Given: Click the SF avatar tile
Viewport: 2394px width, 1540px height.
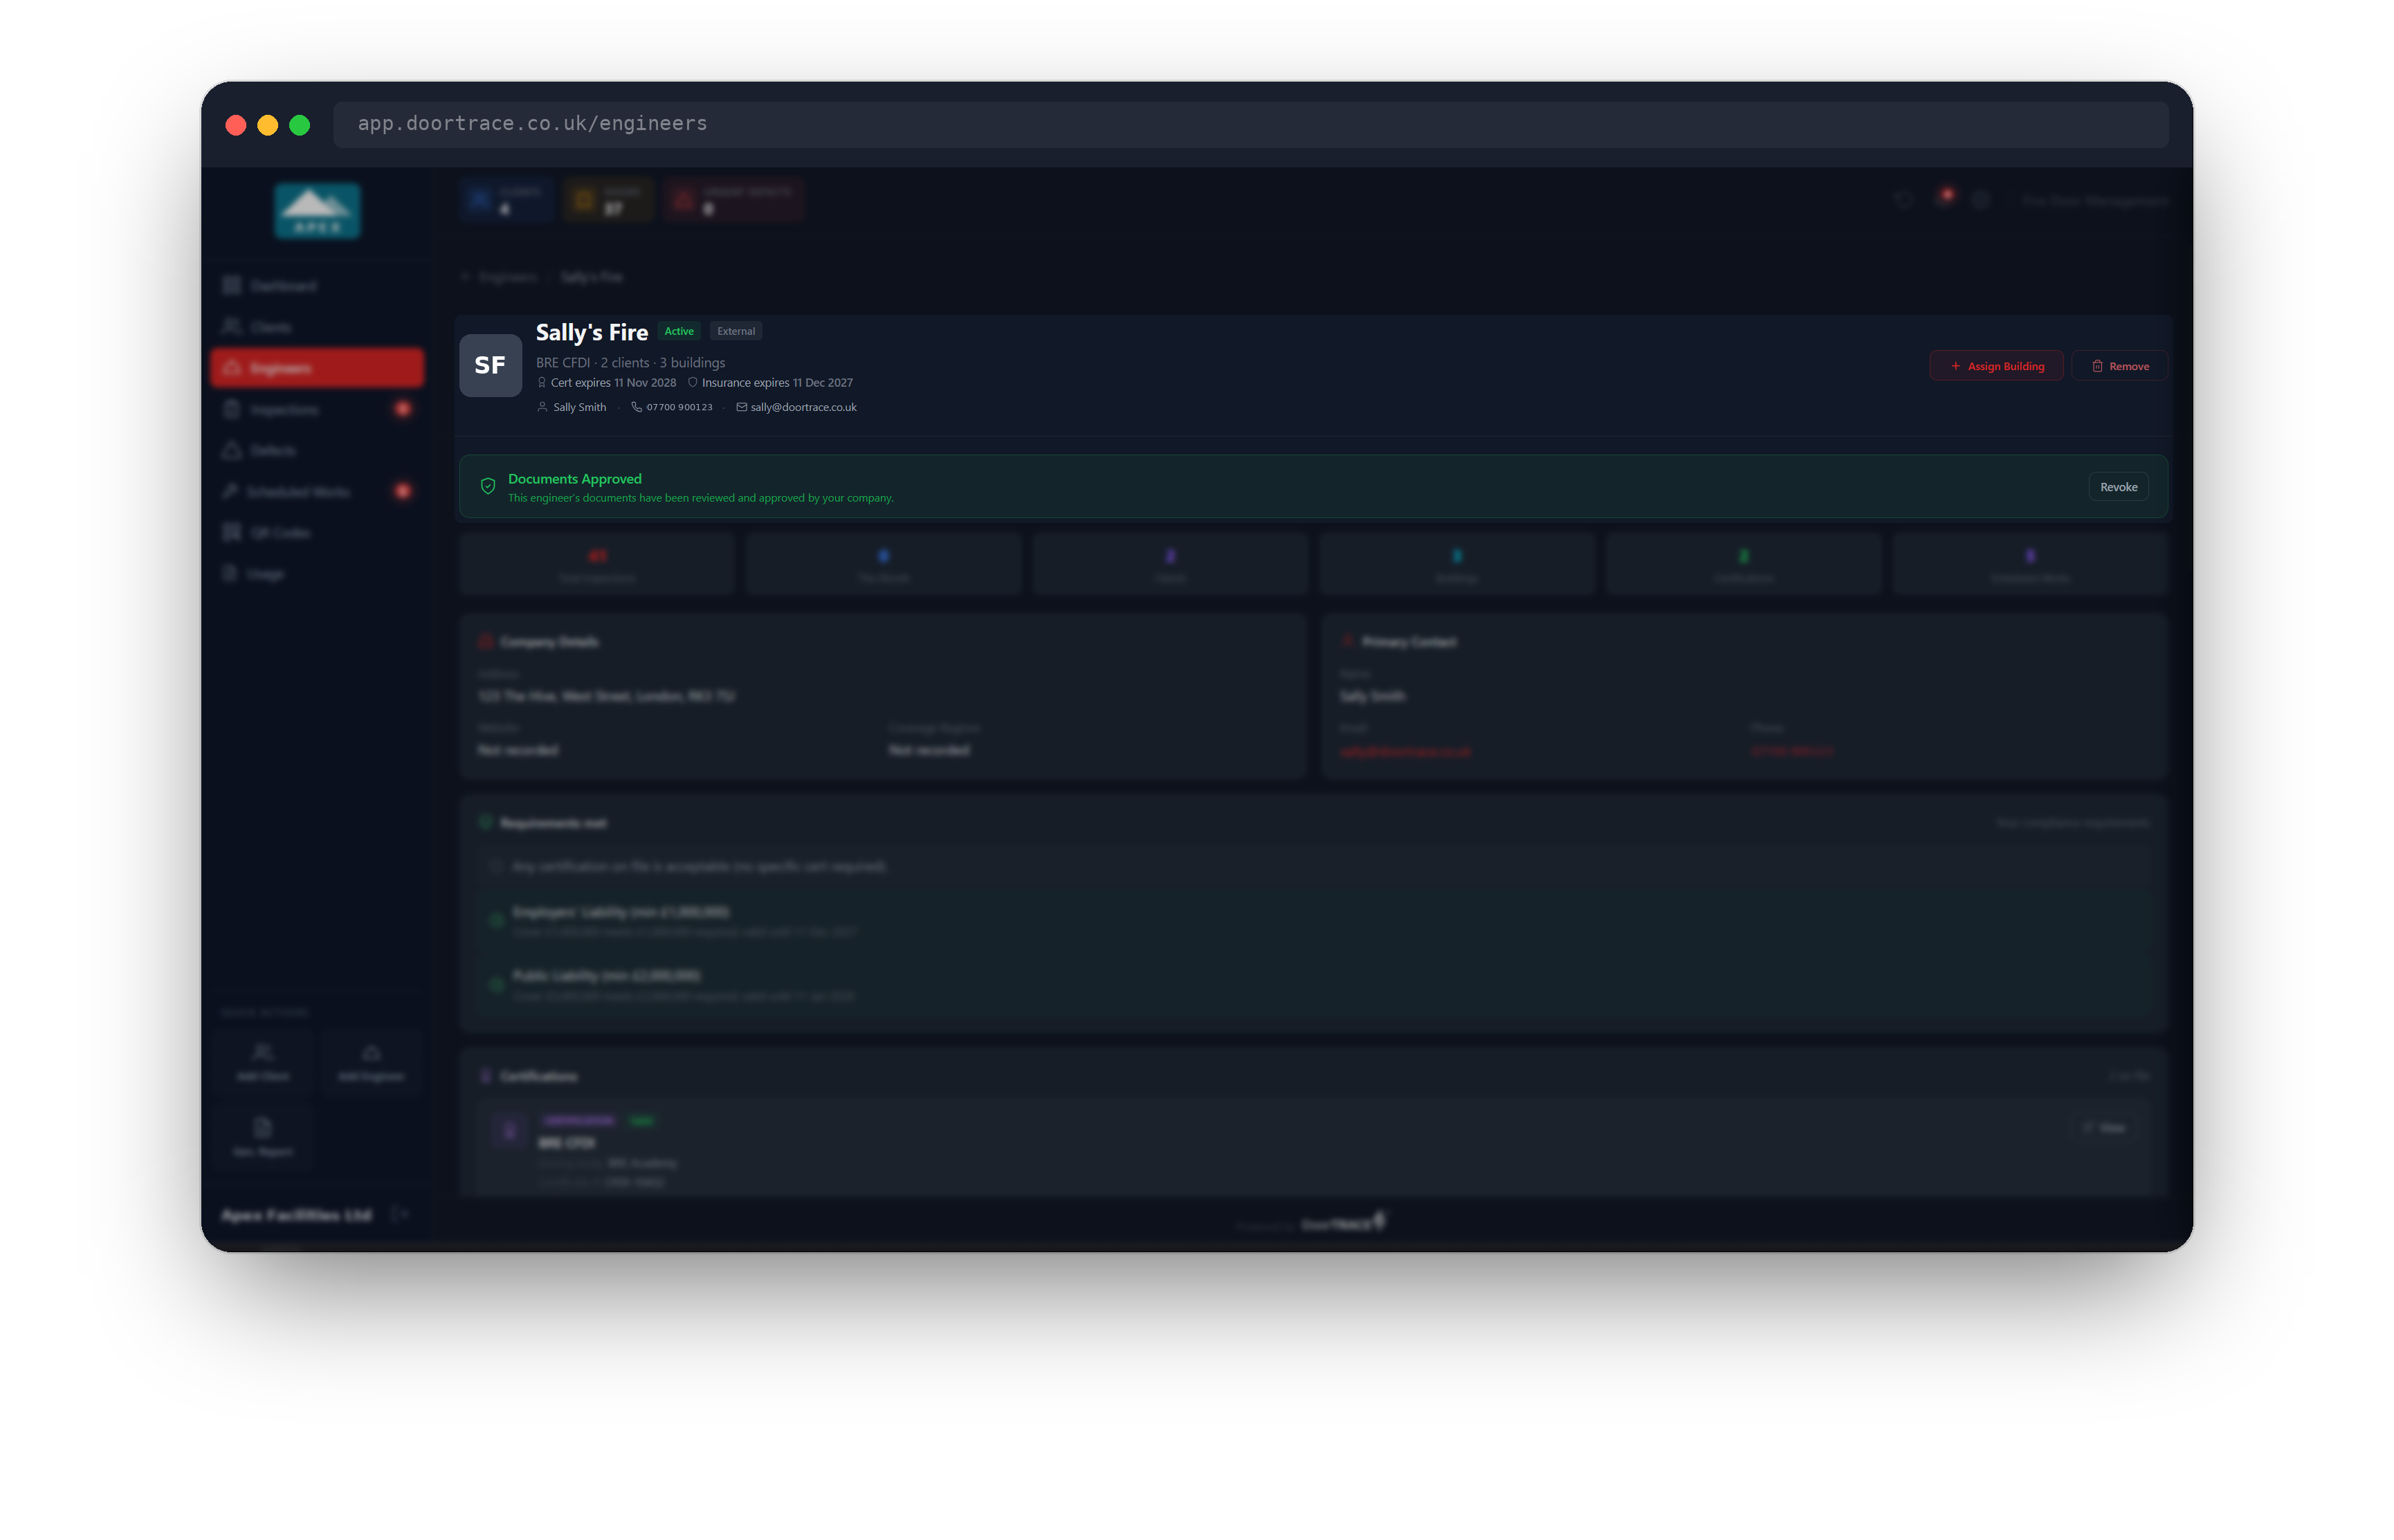Looking at the screenshot, I should point(490,366).
